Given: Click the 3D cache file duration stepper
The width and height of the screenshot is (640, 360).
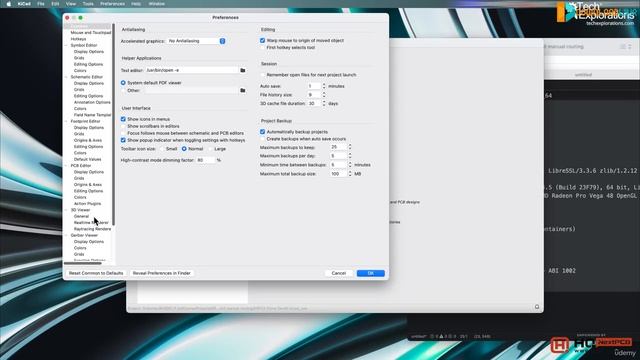Looking at the screenshot, I should (x=324, y=104).
